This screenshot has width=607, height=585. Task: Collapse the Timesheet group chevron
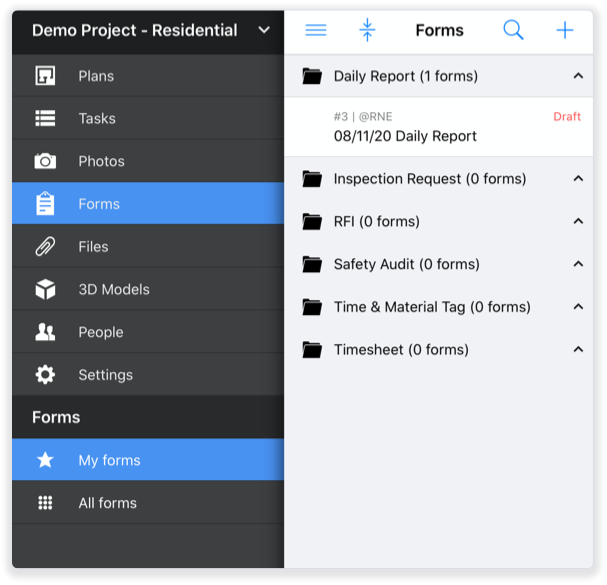578,350
